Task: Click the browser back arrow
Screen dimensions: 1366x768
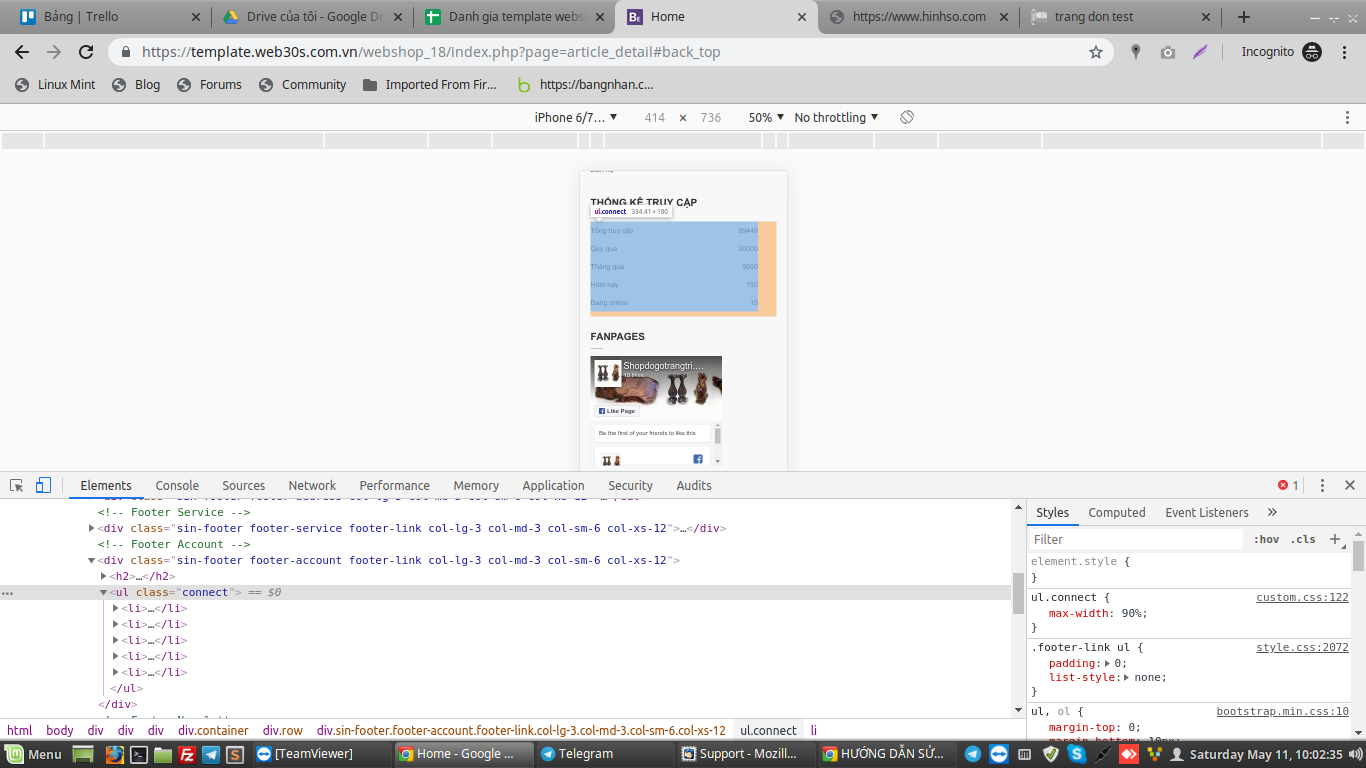Action: tap(22, 52)
